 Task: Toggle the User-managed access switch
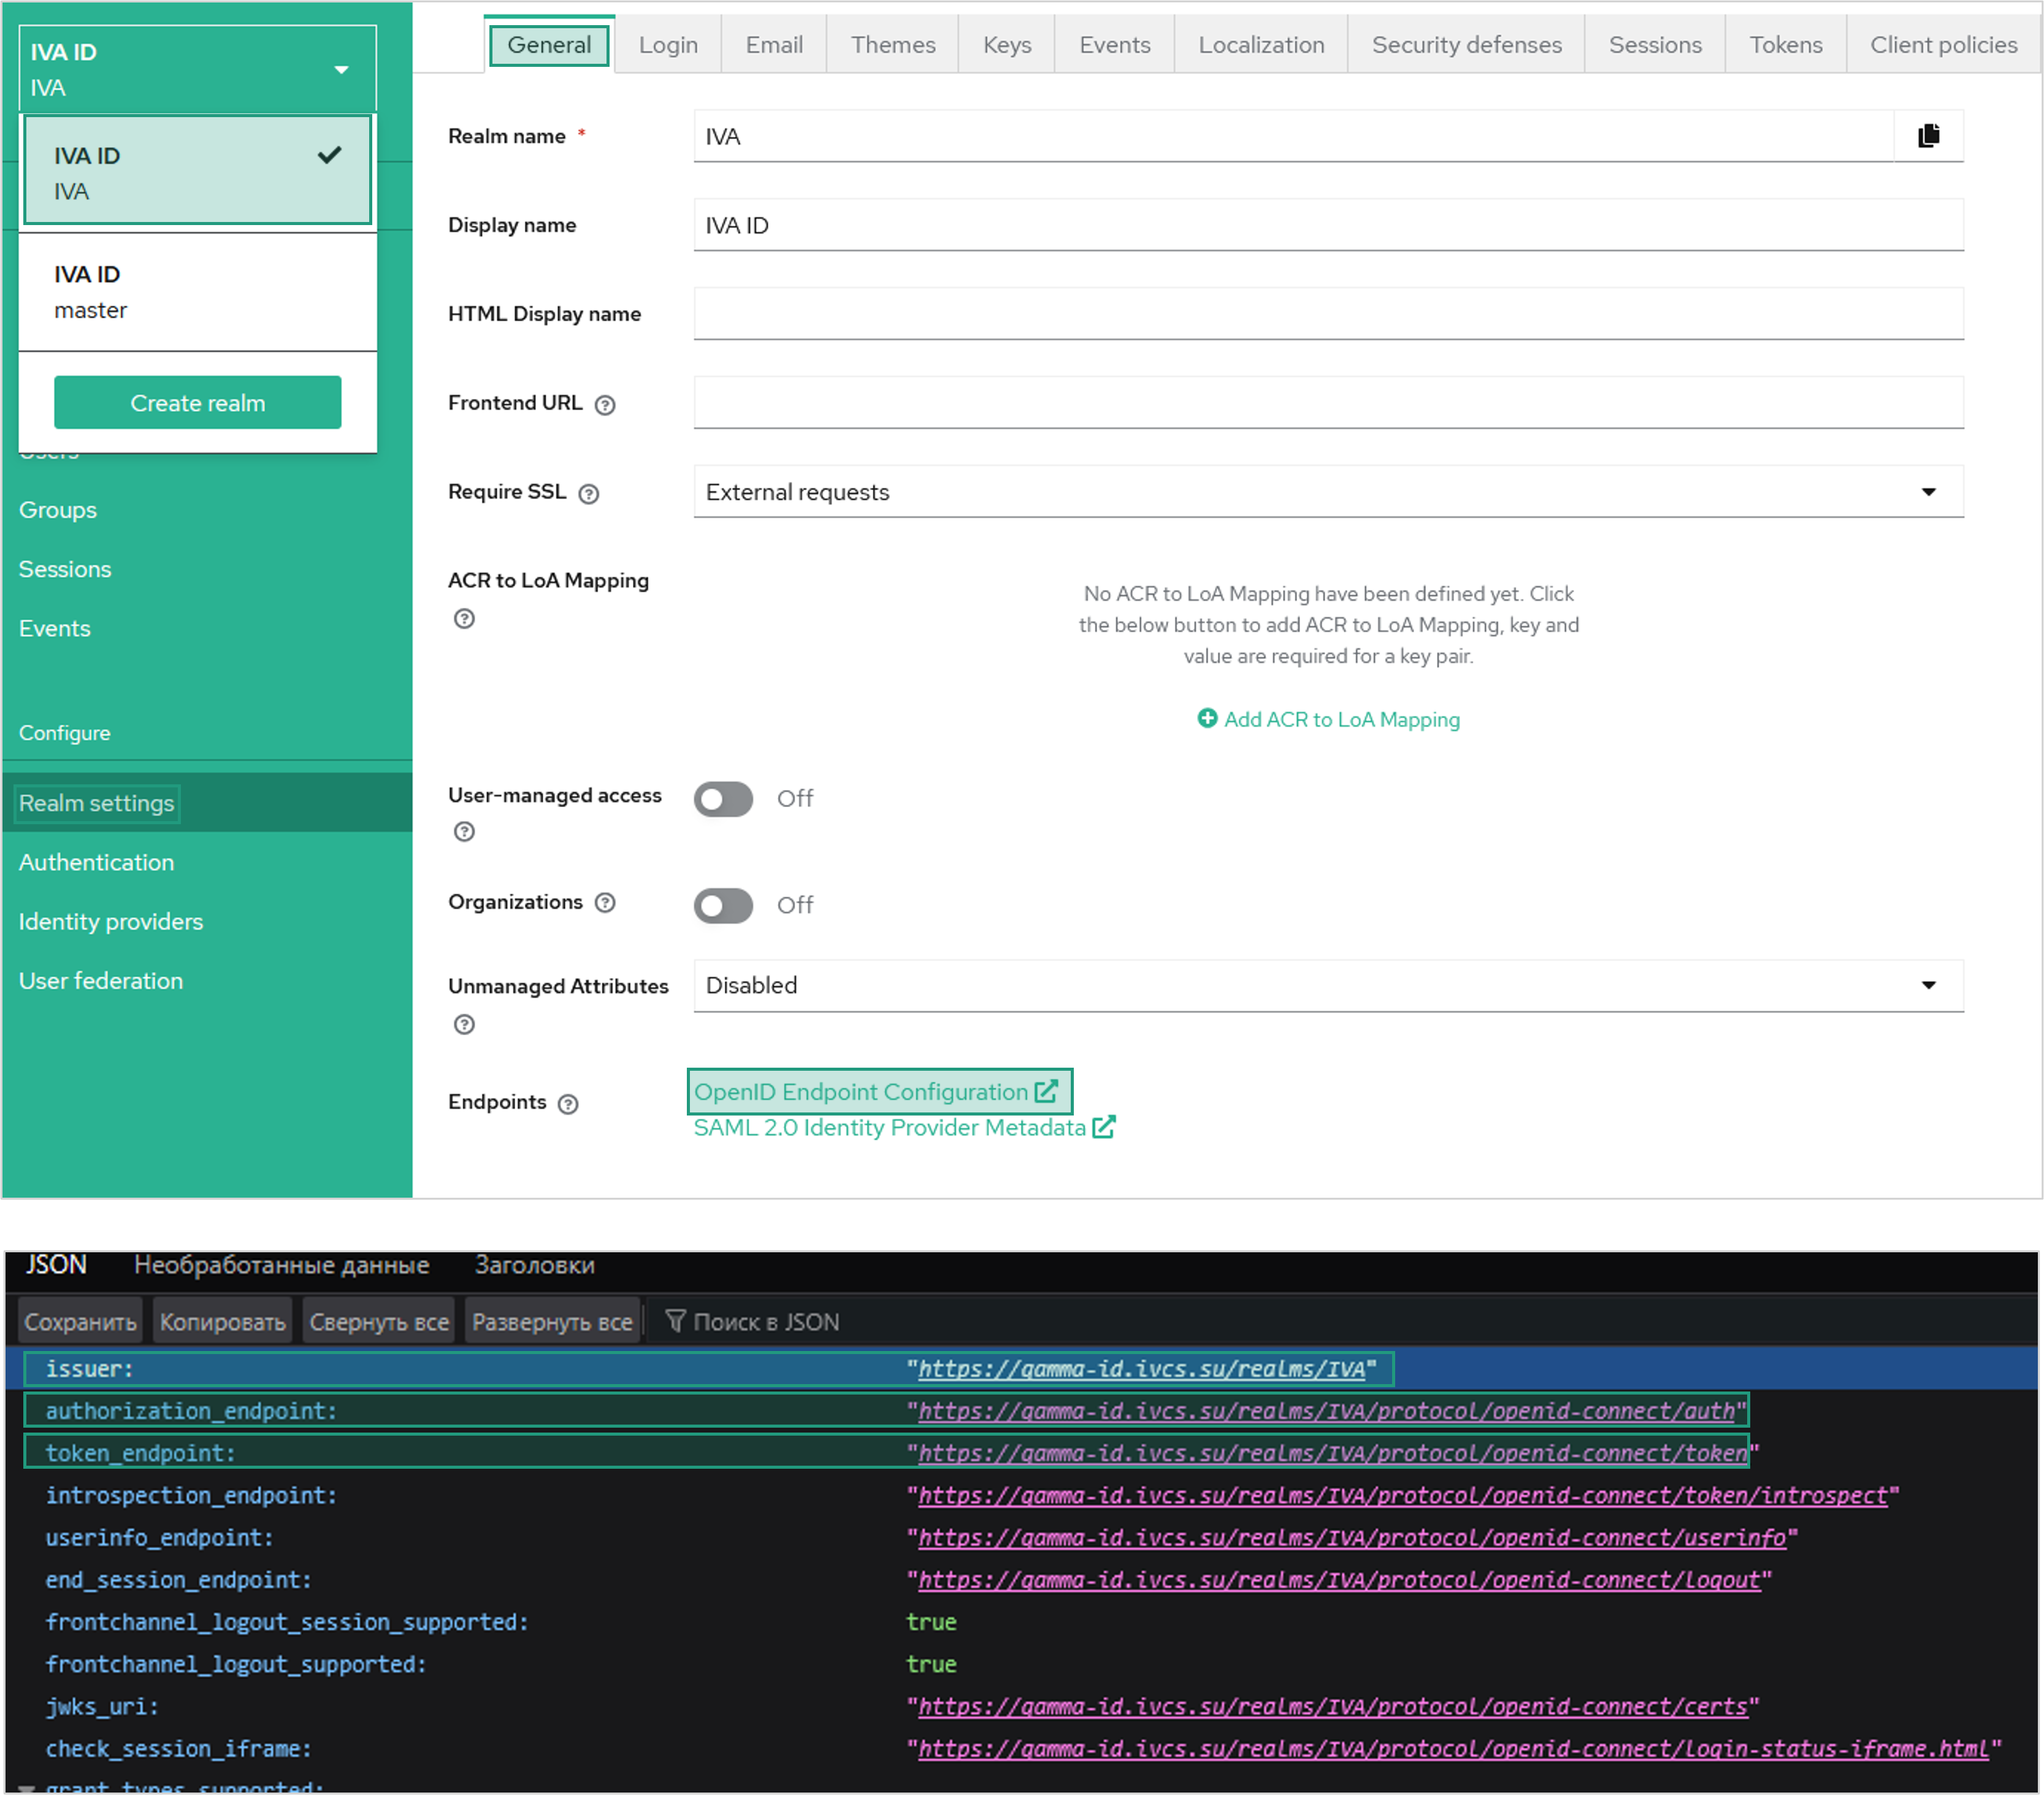723,799
